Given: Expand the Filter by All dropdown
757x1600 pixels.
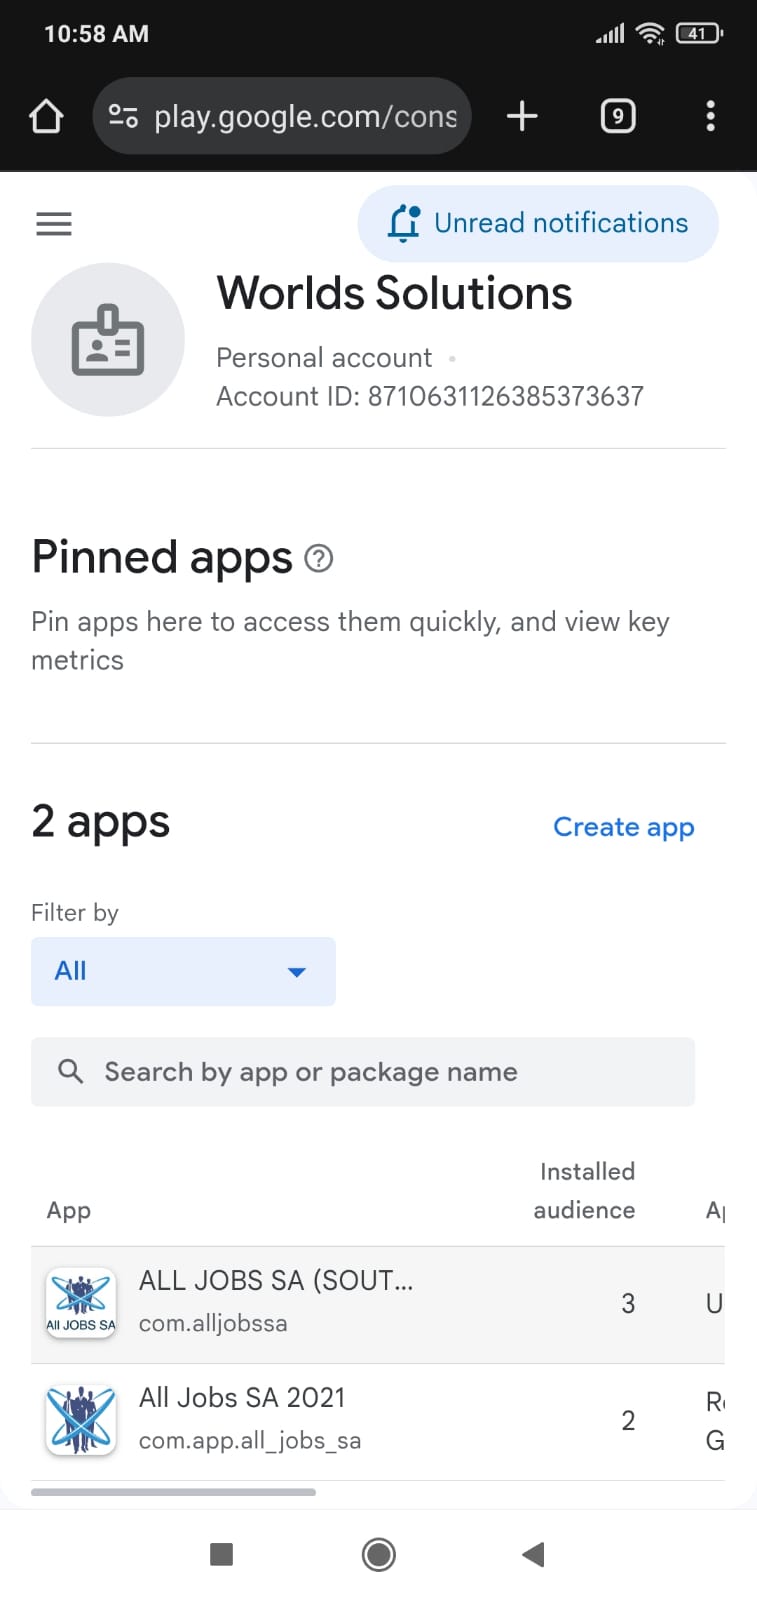Looking at the screenshot, I should pos(183,971).
